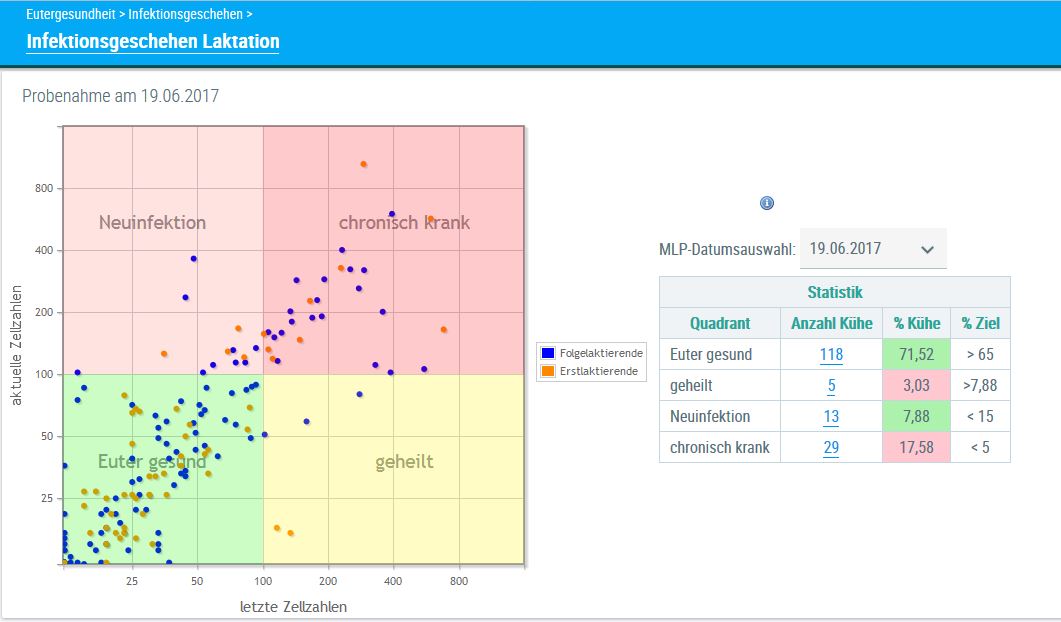This screenshot has width=1061, height=622.
Task: Click the Anzahl Kühe column header
Action: tap(831, 323)
